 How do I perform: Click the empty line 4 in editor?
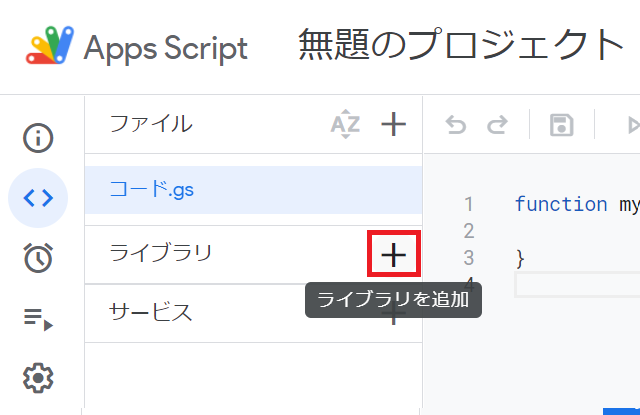click(576, 286)
